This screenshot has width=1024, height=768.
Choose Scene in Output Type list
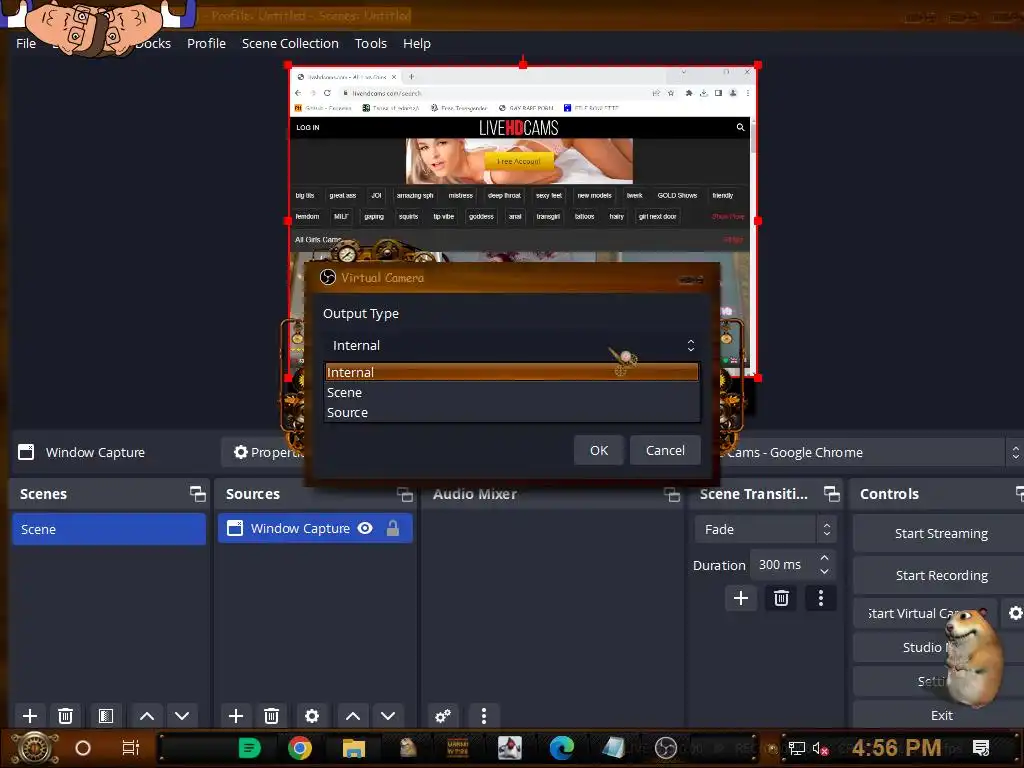point(511,392)
